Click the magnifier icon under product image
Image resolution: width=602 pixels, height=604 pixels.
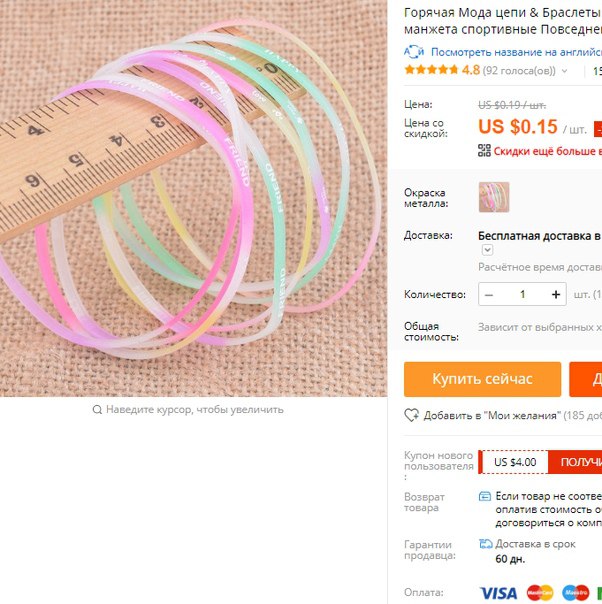point(97,409)
